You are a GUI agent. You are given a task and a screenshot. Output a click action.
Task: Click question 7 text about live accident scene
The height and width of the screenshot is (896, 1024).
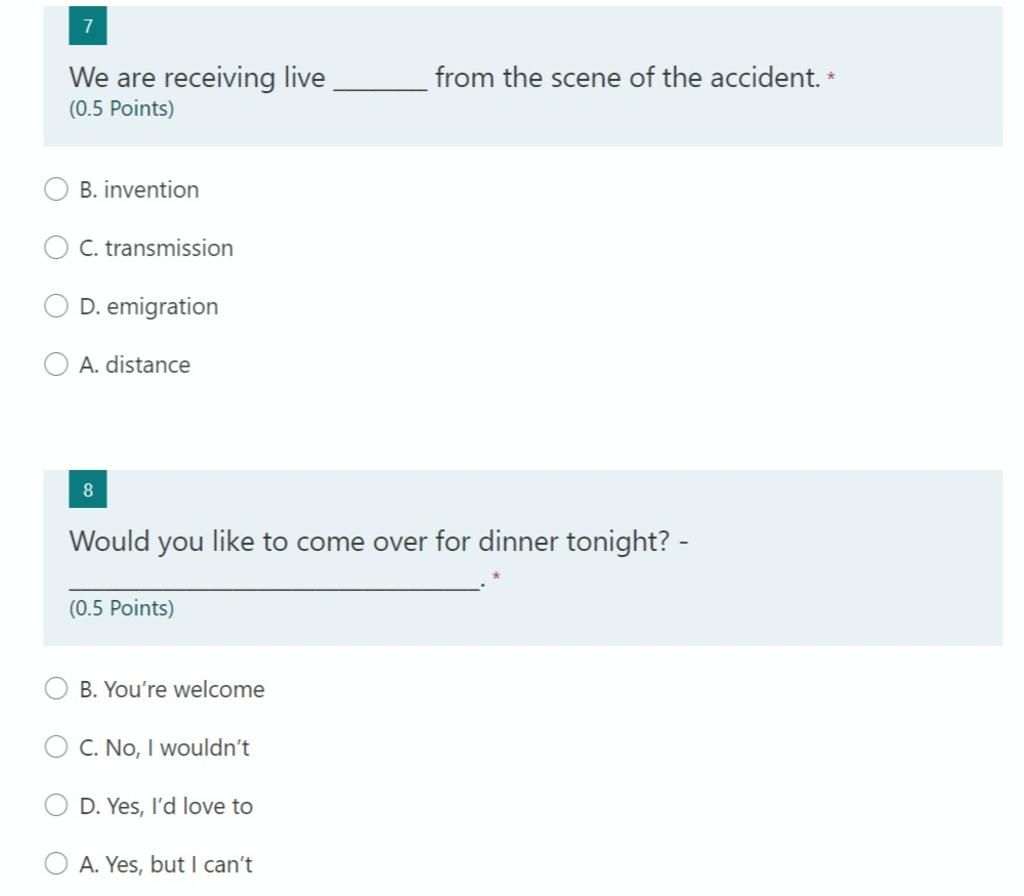445,78
